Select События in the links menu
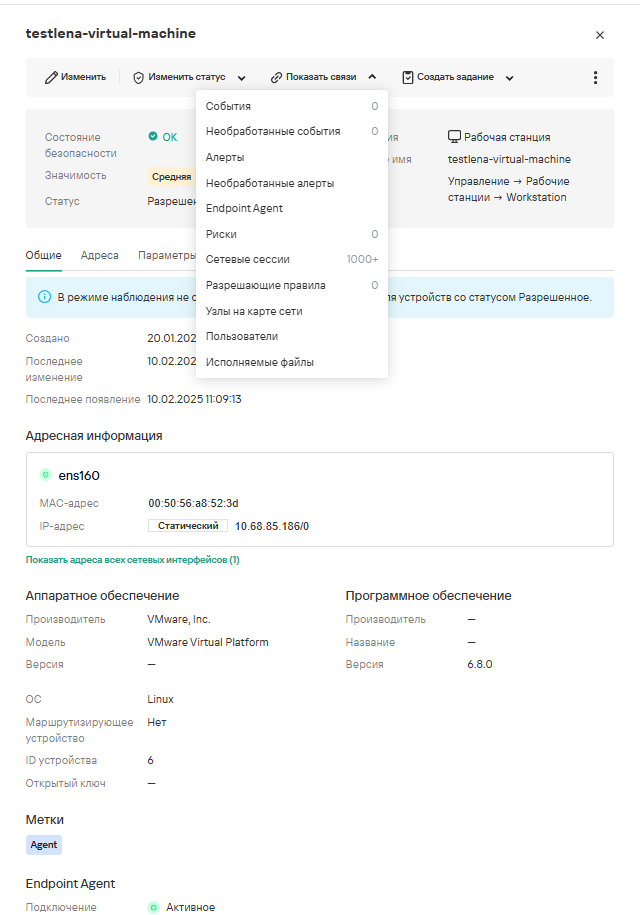 click(x=228, y=106)
